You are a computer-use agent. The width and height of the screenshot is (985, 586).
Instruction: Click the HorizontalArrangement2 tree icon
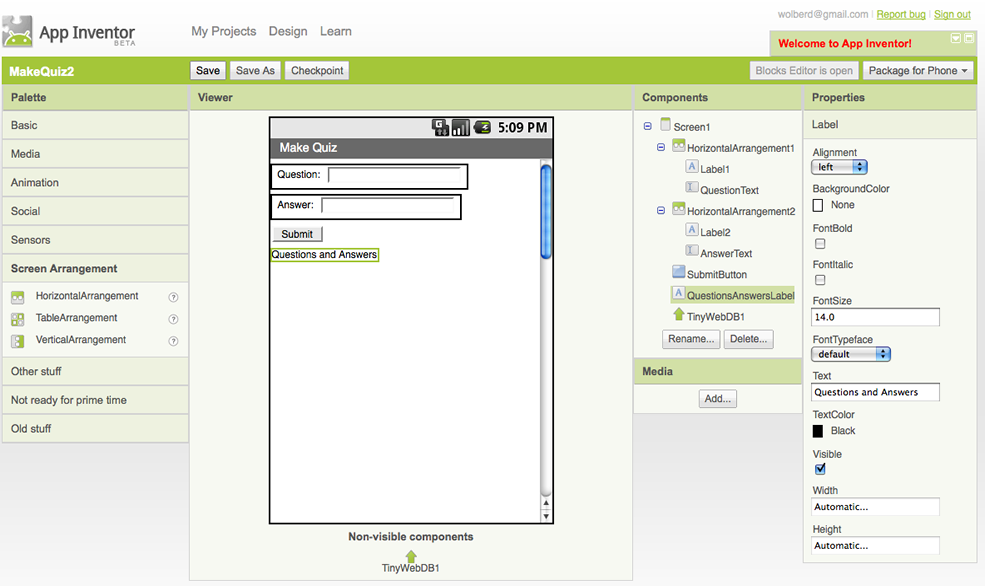click(x=678, y=209)
